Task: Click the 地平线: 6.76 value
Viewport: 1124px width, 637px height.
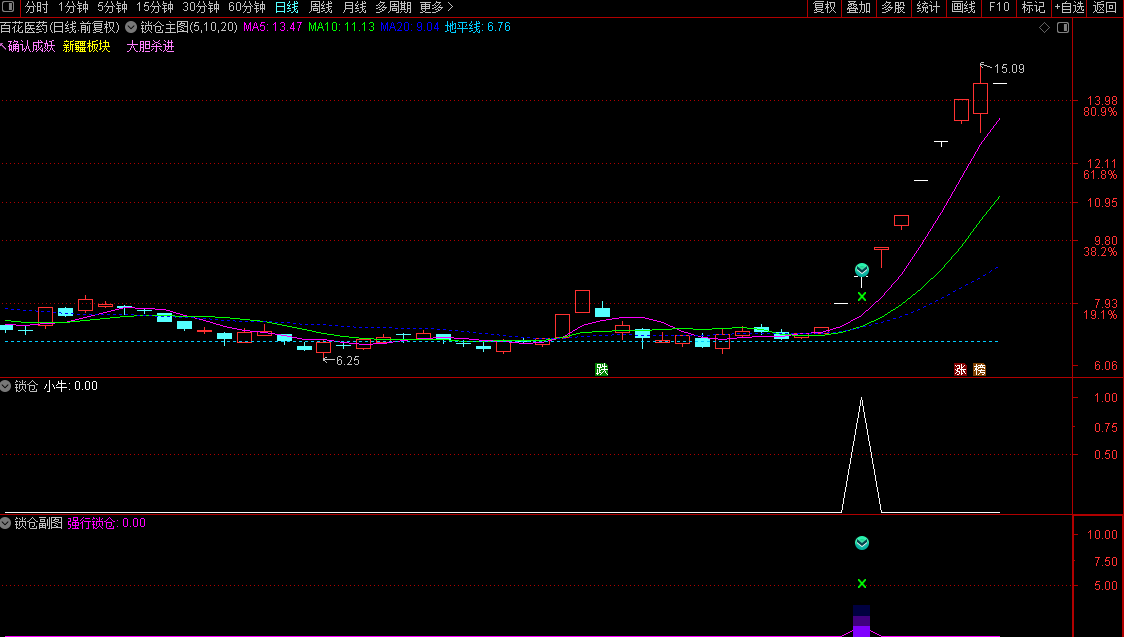Action: (x=478, y=27)
